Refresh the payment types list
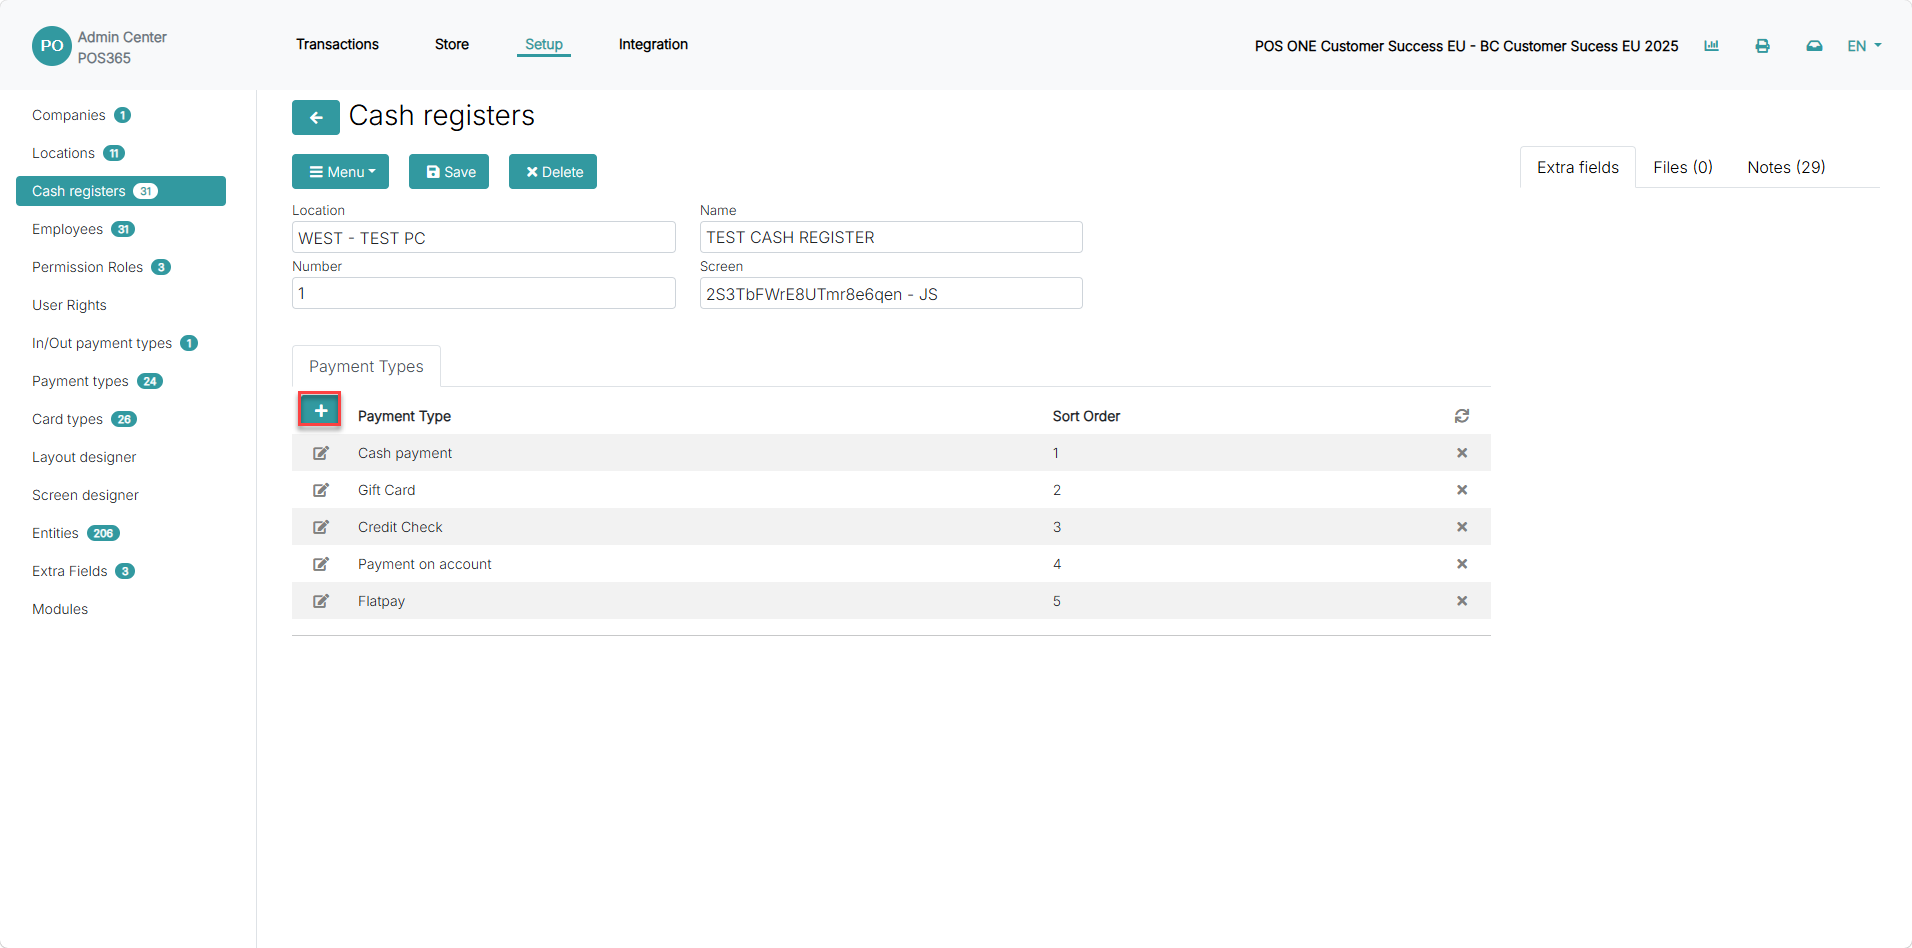Screen dimensions: 1912x948 [1461, 416]
